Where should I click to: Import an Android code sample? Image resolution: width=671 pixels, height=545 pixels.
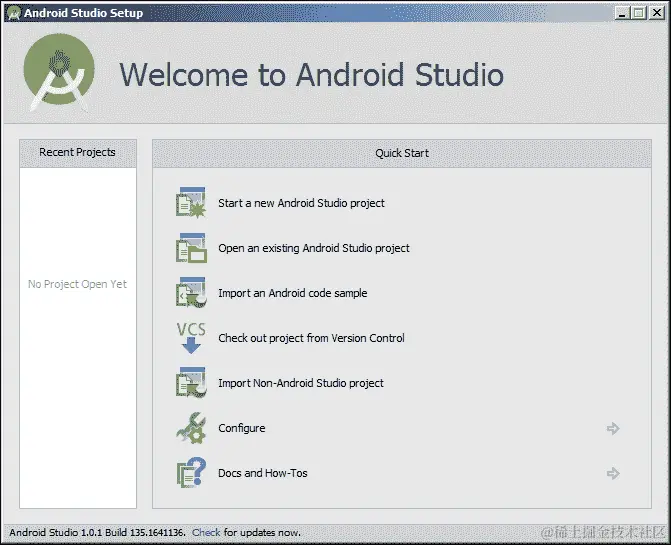293,293
